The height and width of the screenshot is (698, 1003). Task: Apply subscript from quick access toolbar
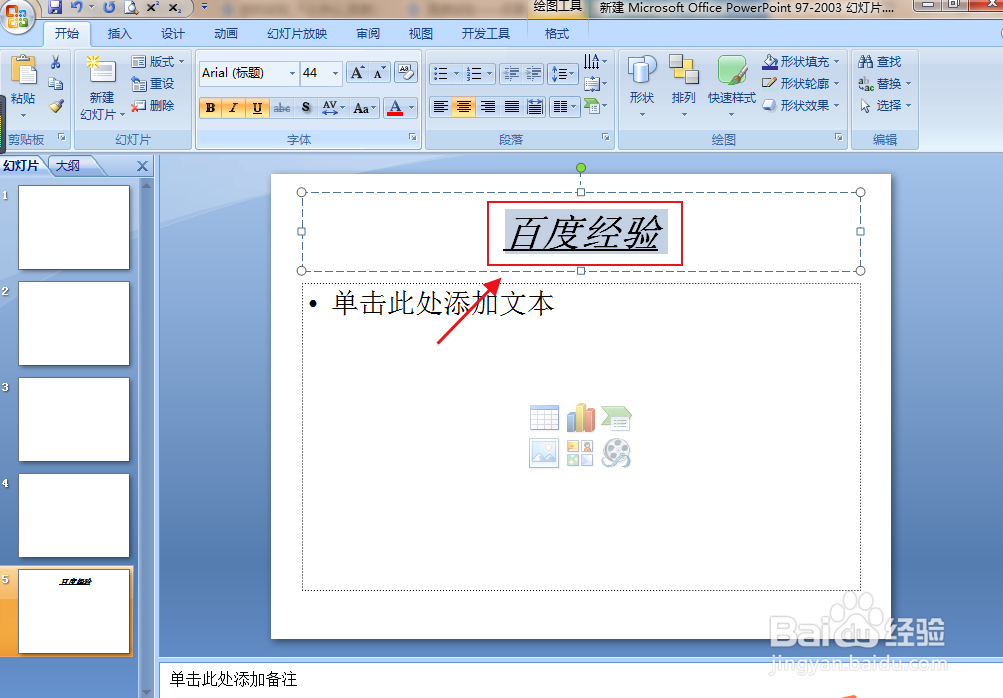tap(175, 8)
